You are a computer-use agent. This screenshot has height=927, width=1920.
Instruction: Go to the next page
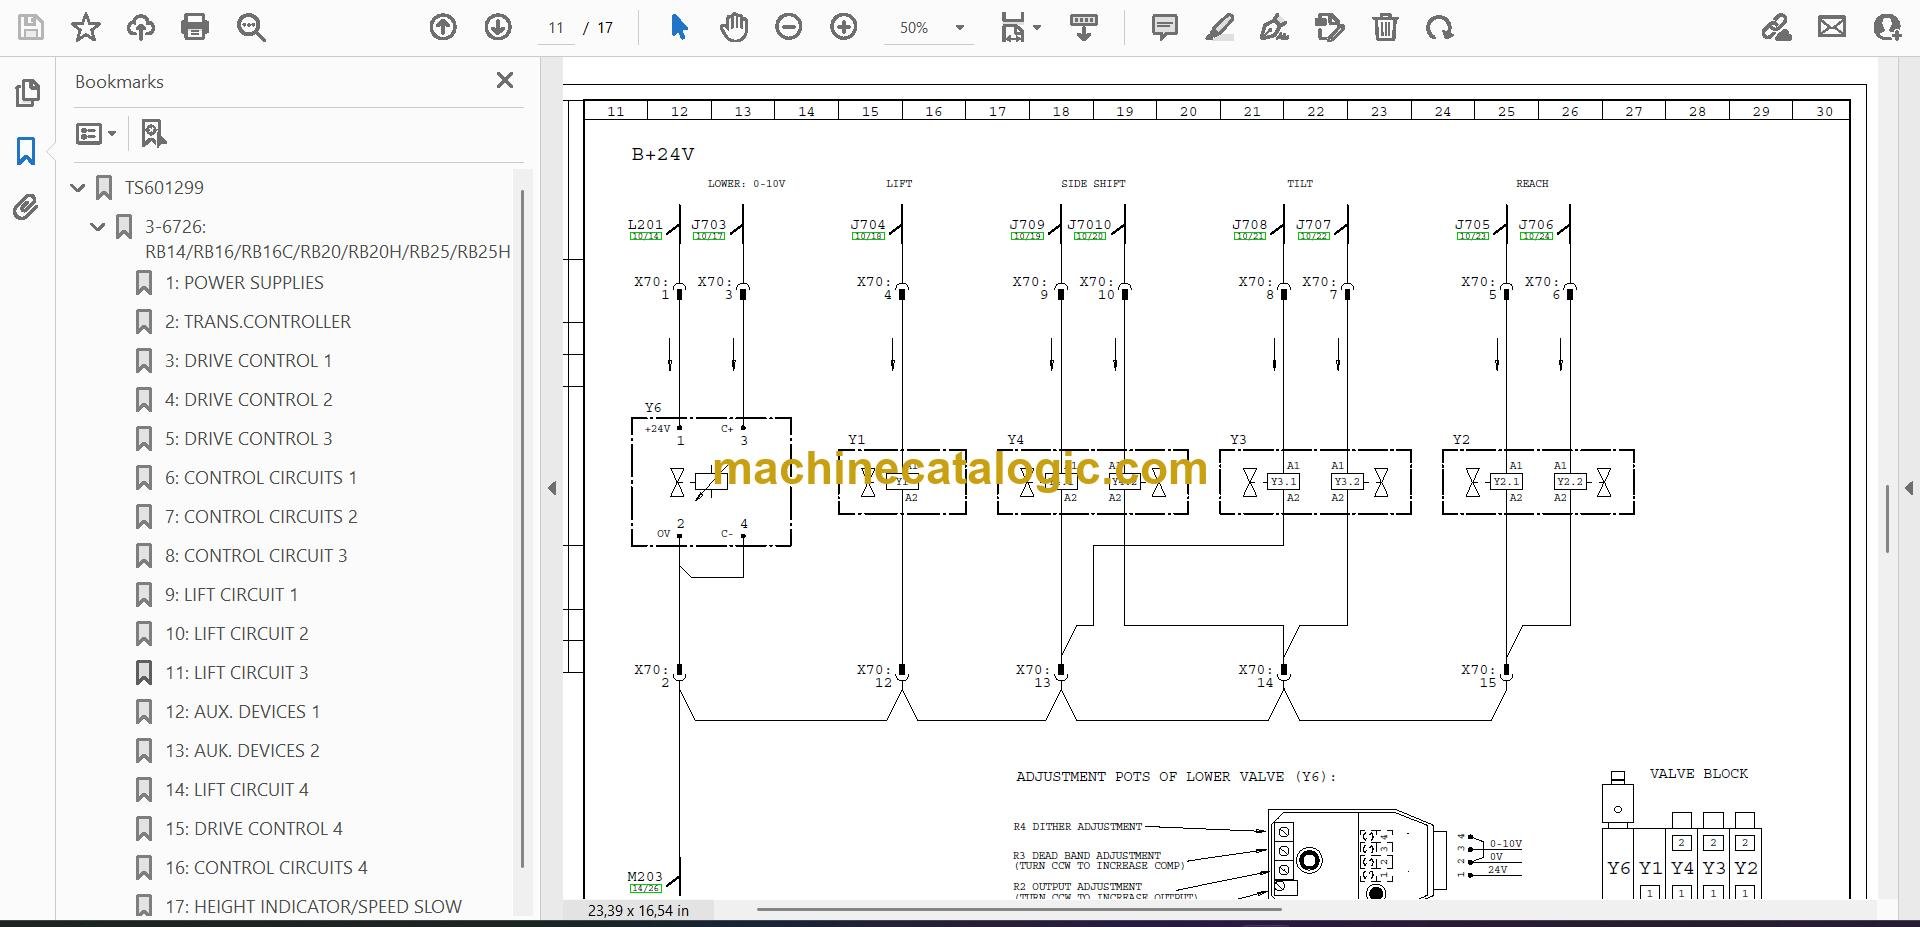point(498,27)
